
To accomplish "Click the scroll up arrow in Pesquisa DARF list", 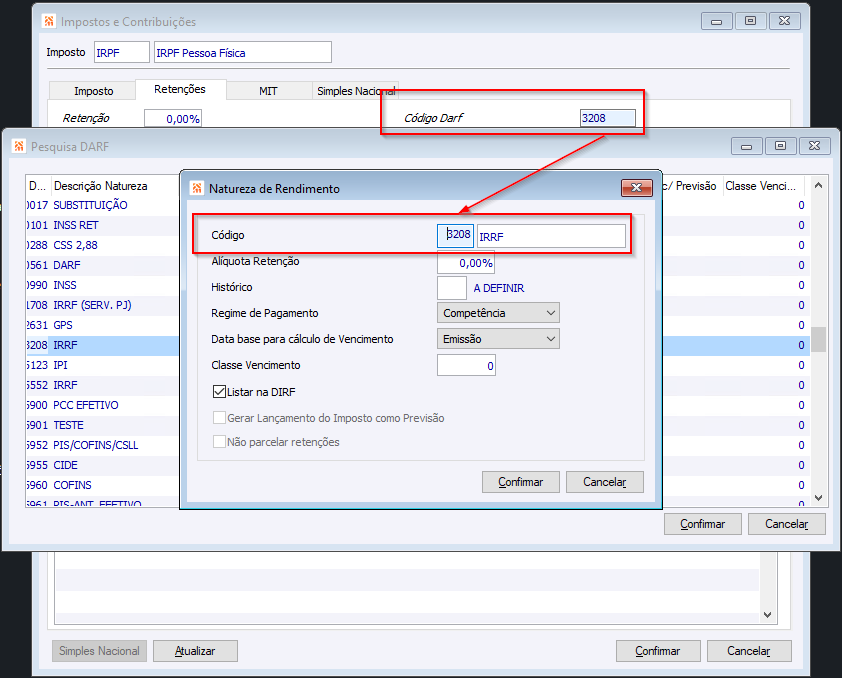I will coord(818,186).
